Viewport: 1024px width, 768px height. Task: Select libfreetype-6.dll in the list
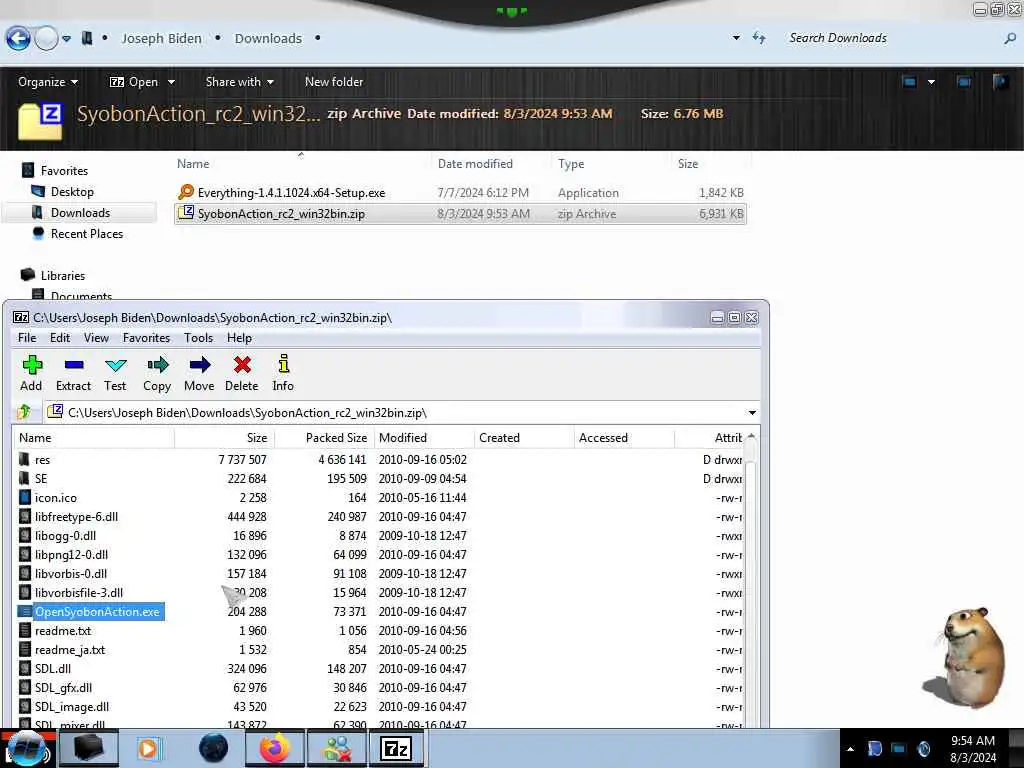click(76, 517)
